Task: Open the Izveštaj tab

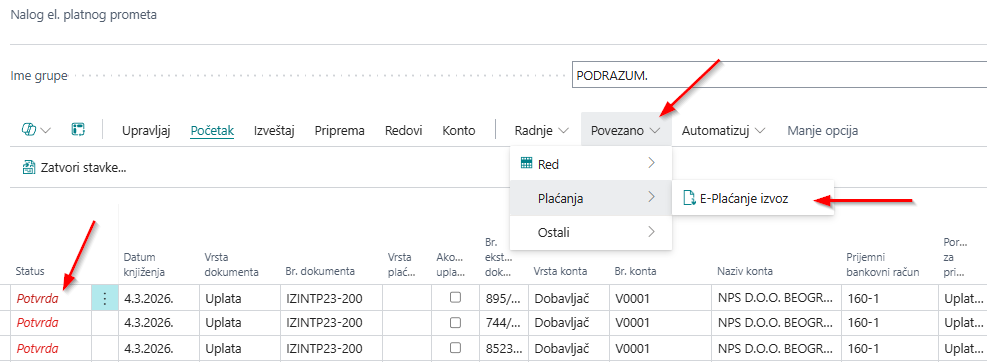Action: pos(274,130)
